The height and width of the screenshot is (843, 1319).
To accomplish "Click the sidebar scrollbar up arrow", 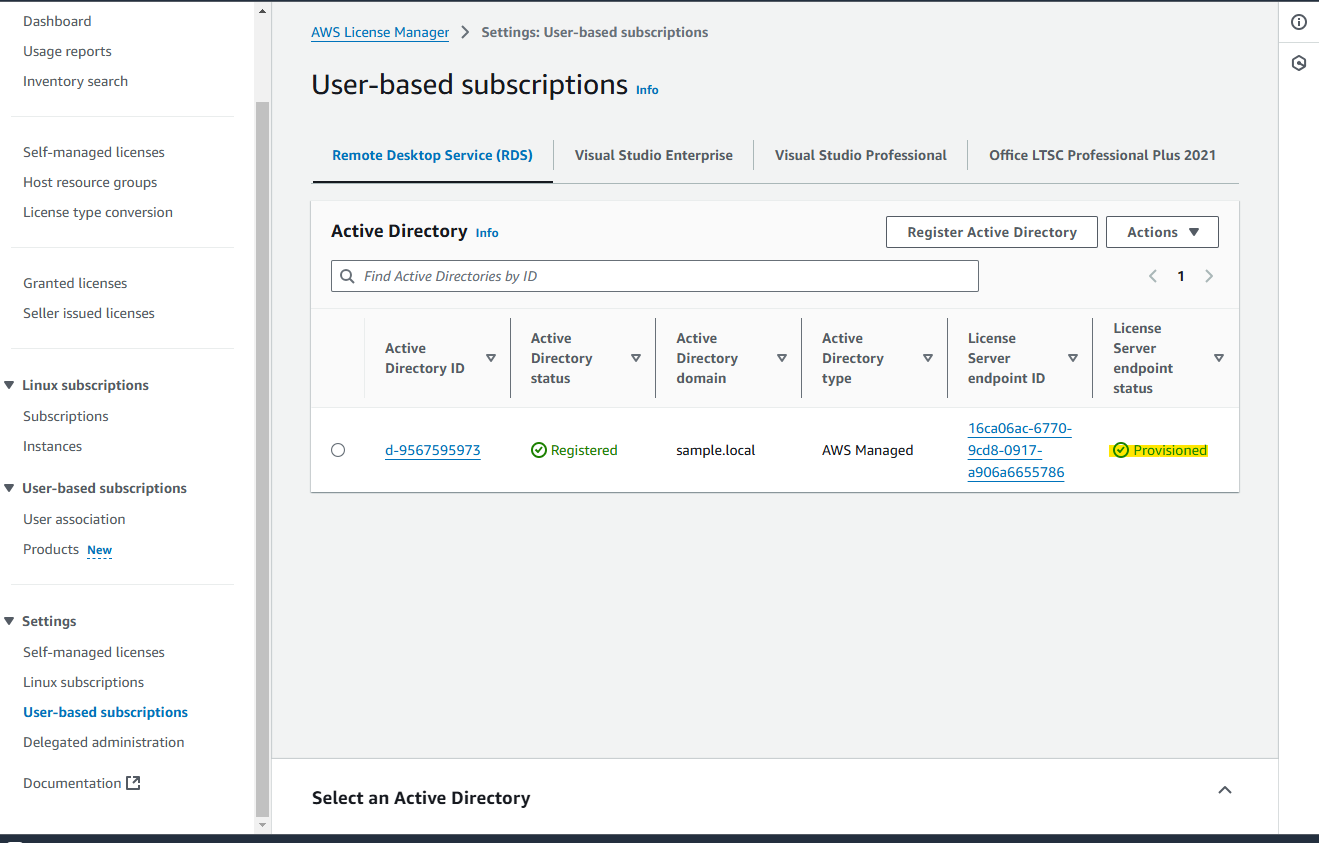I will [x=263, y=11].
